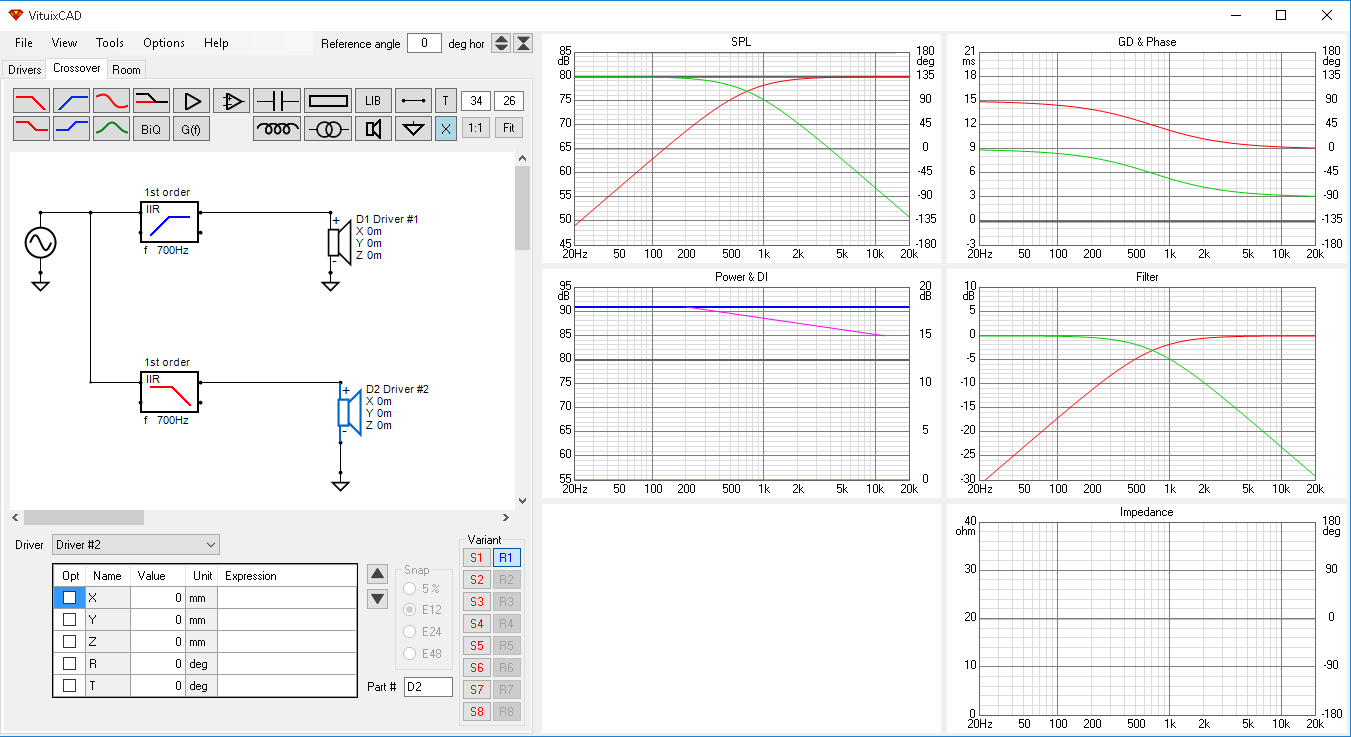Check the Opt box for T
The image size is (1351, 737).
tap(69, 685)
